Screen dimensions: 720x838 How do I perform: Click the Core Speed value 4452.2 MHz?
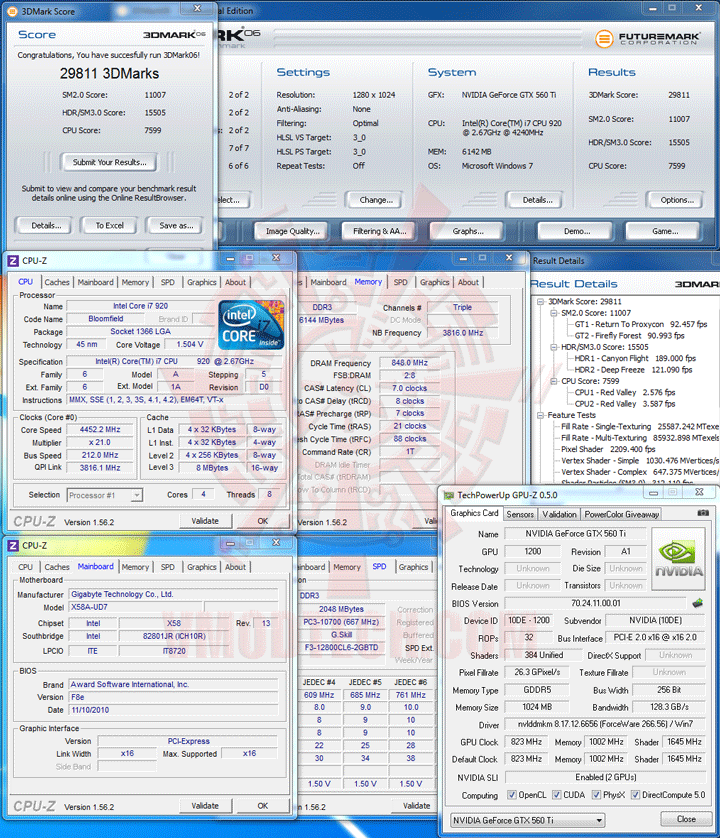[x=100, y=430]
